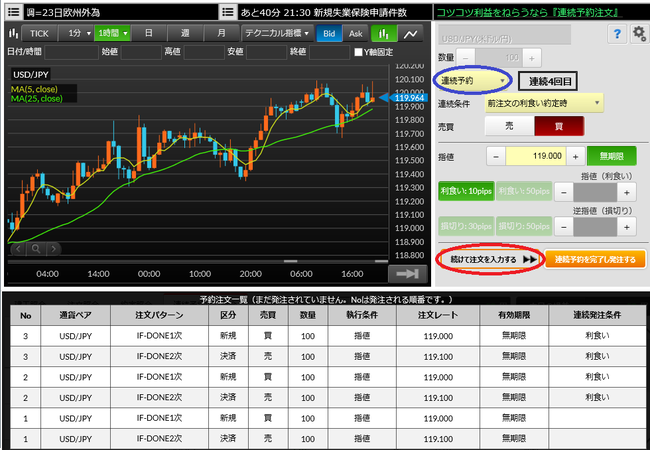Viewport: 650px width, 450px height.
Task: Select 日 (daily) timeframe
Action: tap(149, 33)
